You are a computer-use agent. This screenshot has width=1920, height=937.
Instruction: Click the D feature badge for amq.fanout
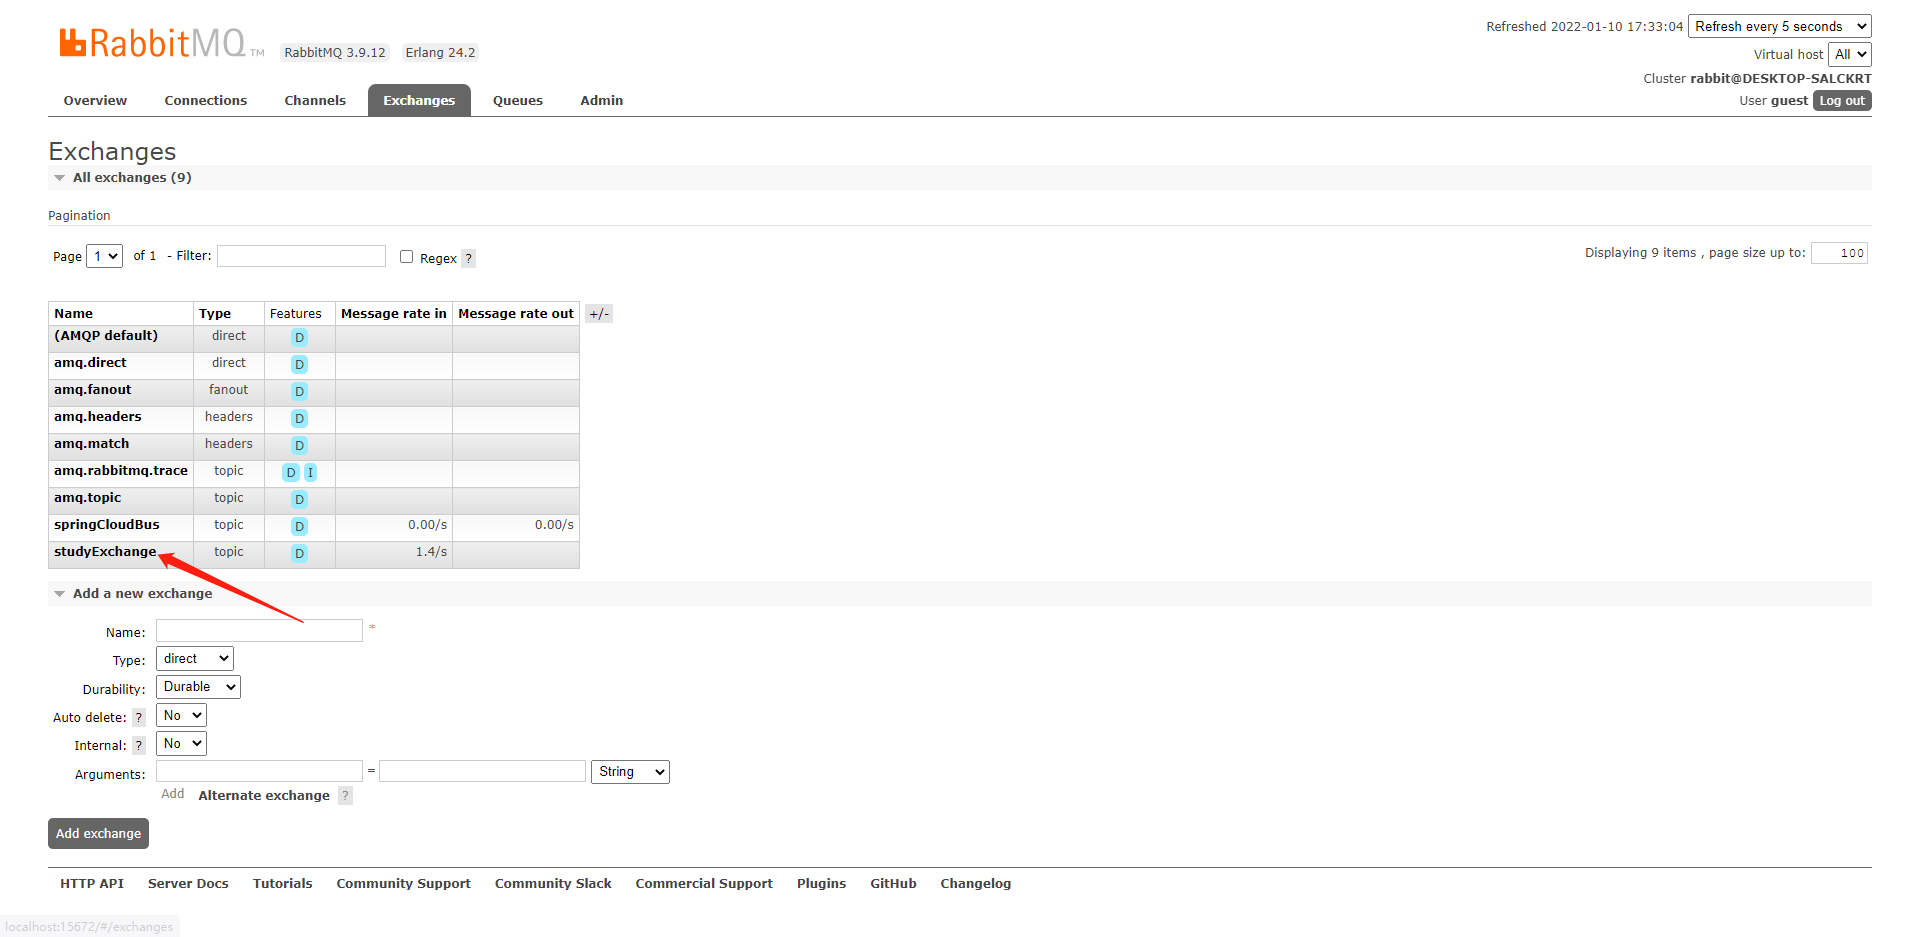299,392
